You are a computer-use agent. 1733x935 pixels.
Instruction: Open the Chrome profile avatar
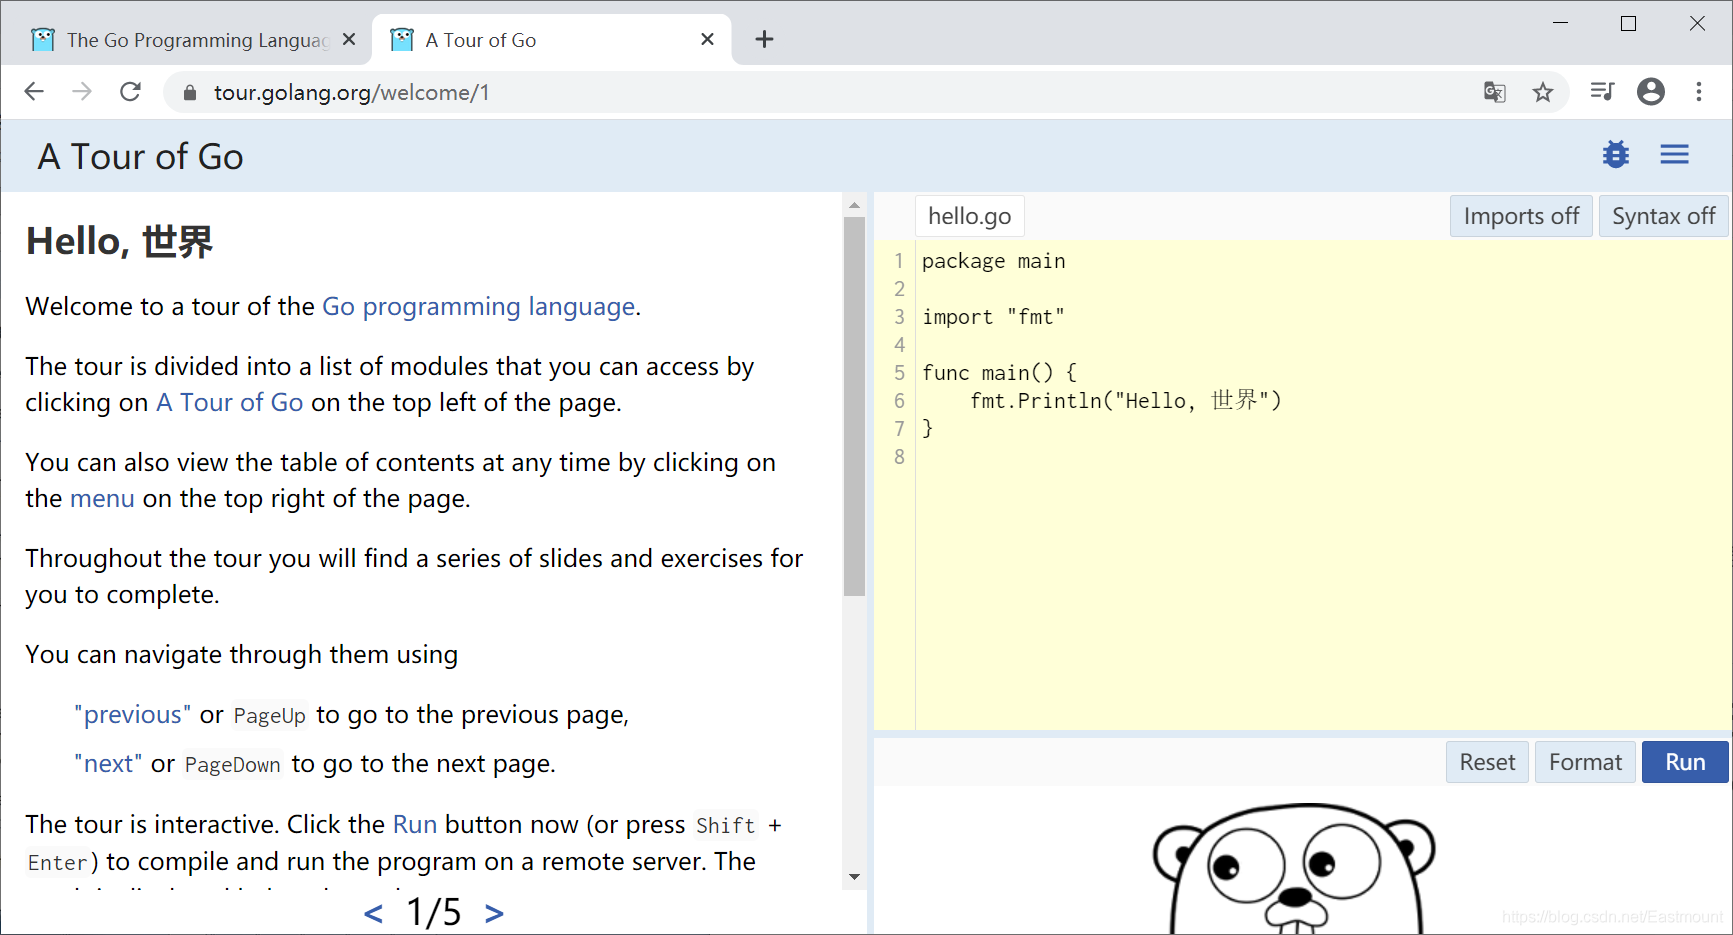coord(1651,92)
